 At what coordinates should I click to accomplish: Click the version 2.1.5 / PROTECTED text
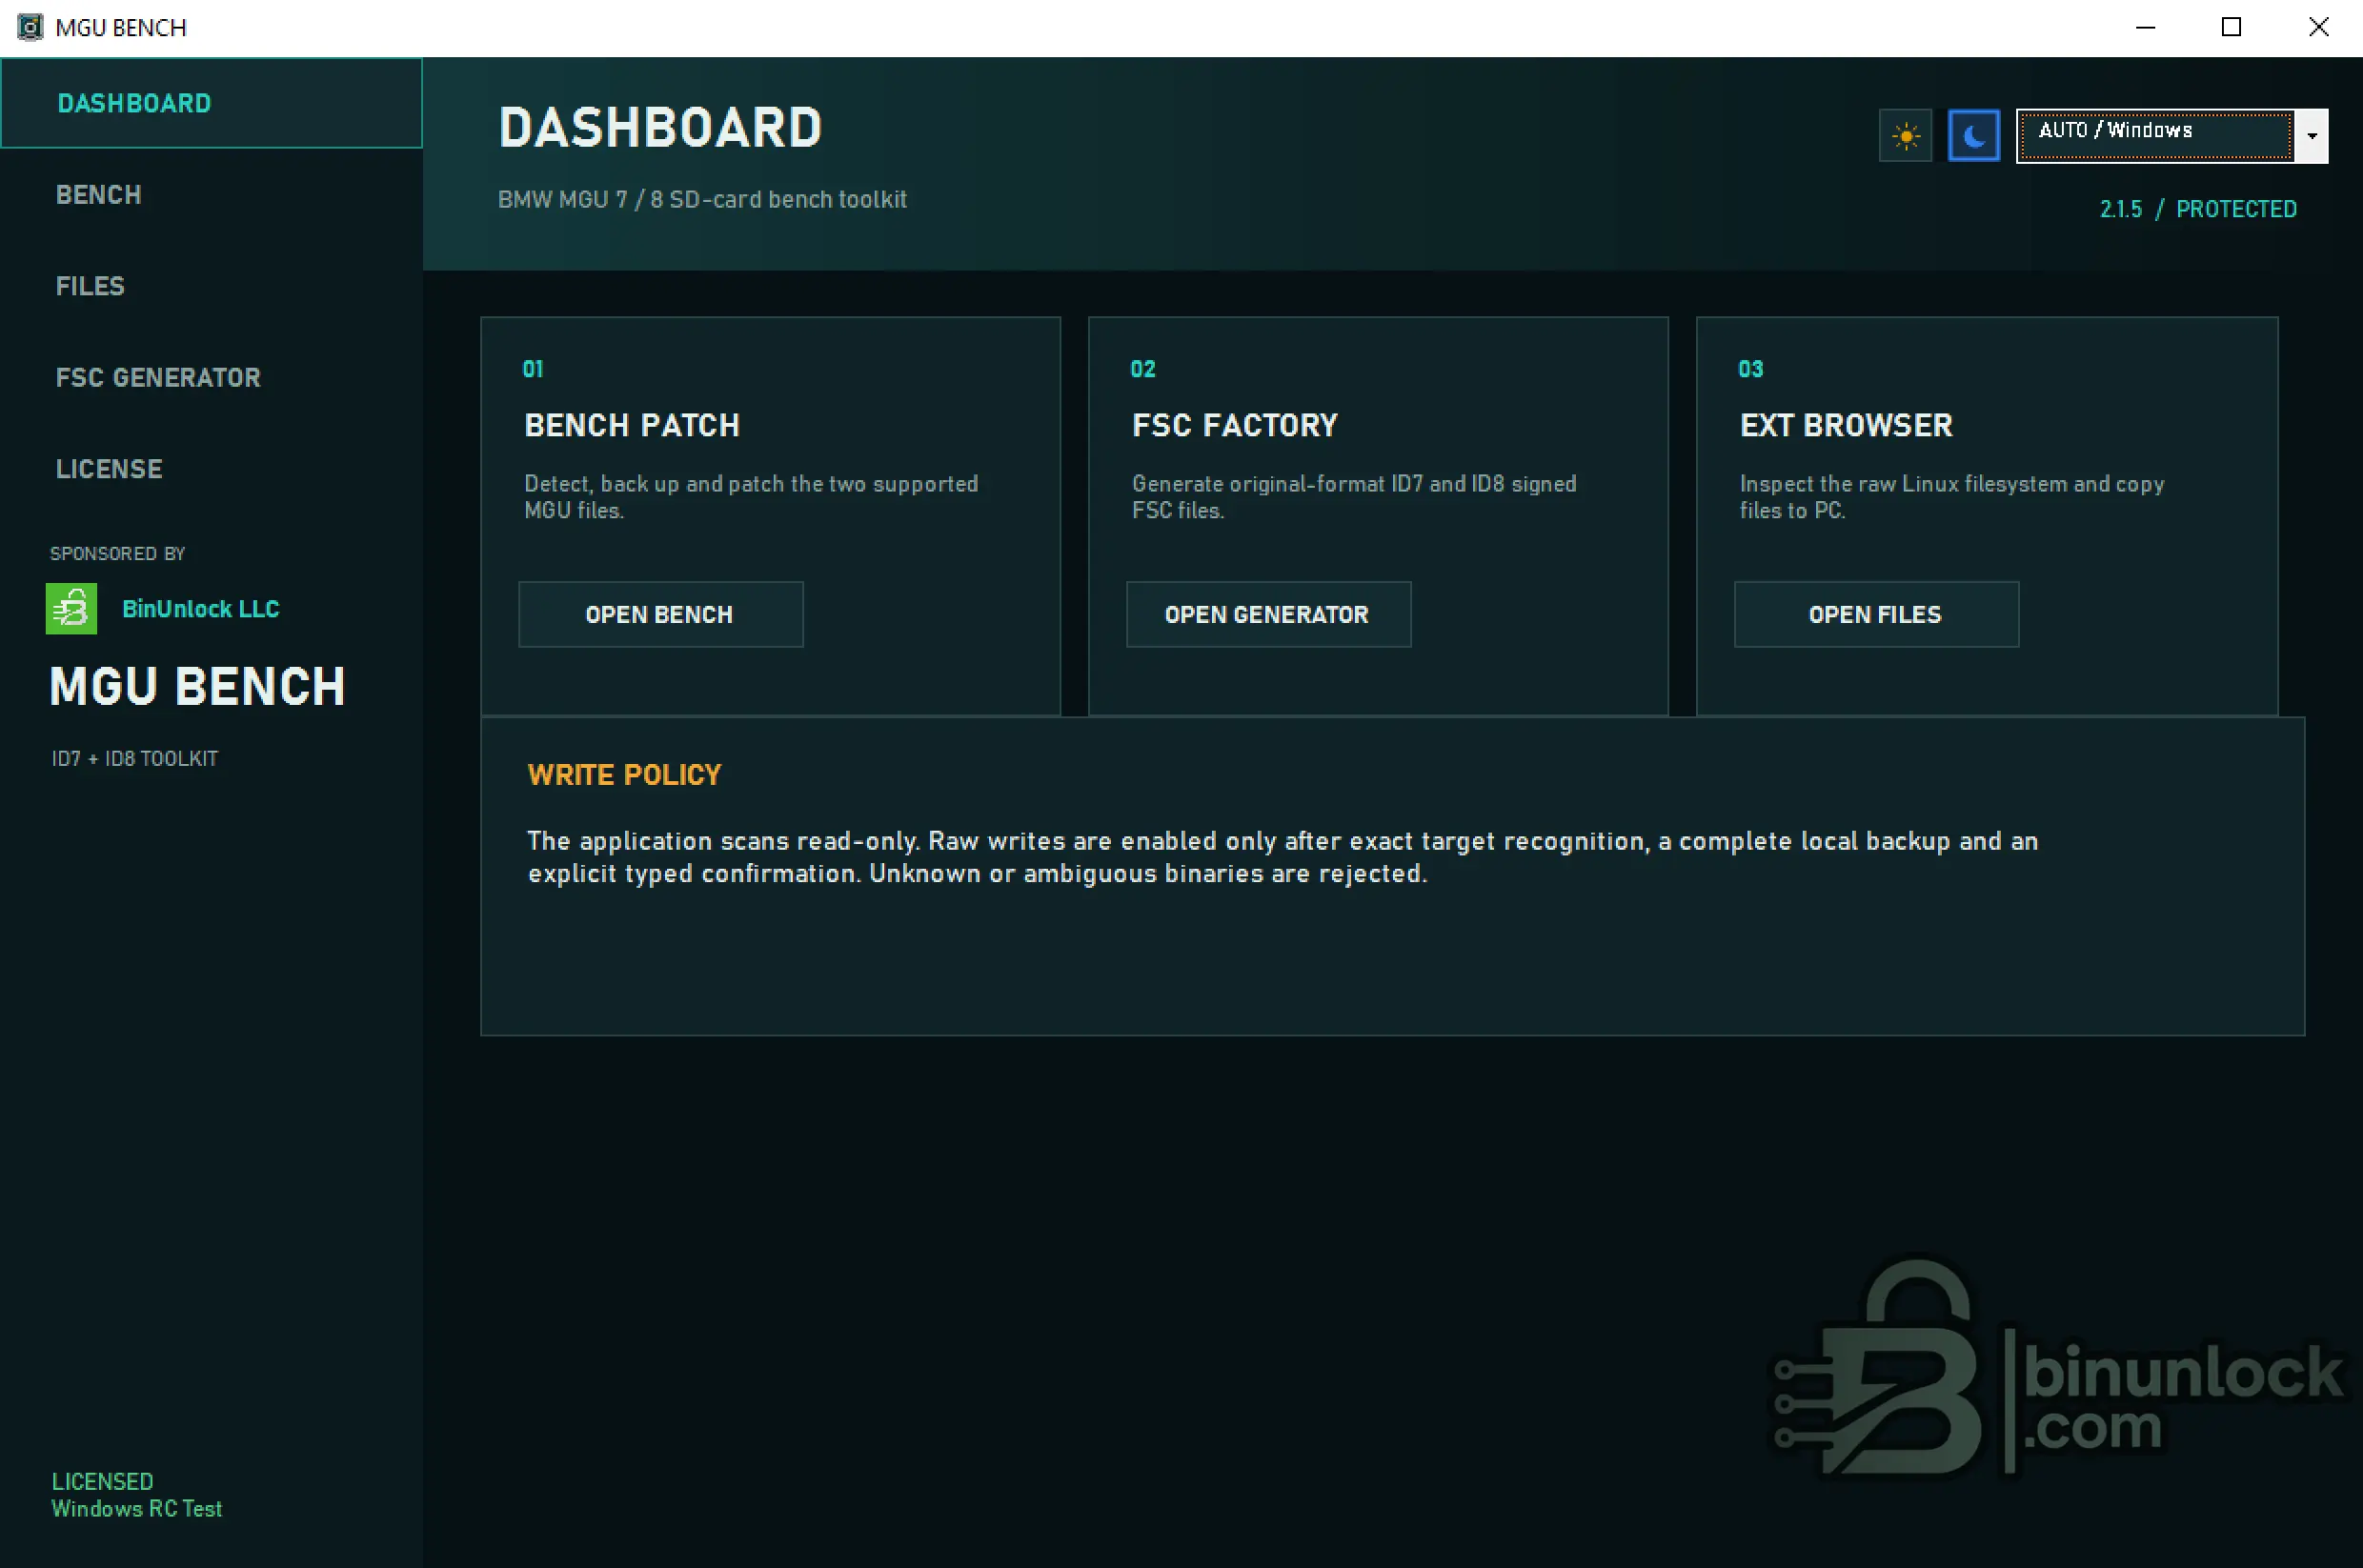2198,209
